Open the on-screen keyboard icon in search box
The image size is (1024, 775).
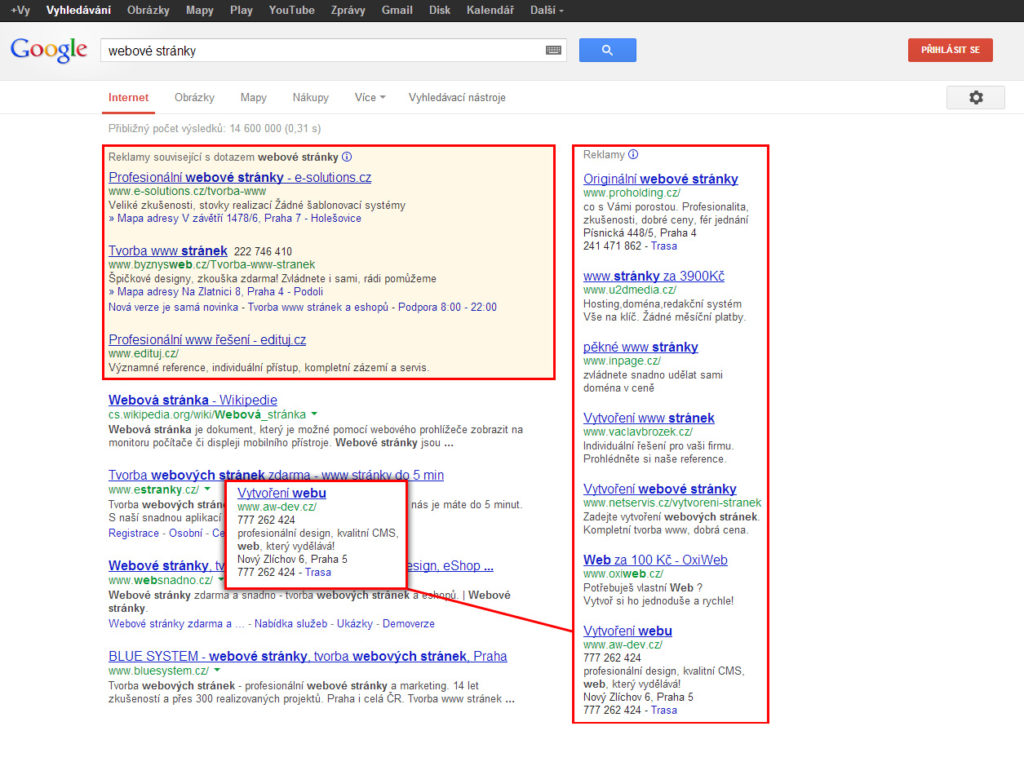coord(554,50)
